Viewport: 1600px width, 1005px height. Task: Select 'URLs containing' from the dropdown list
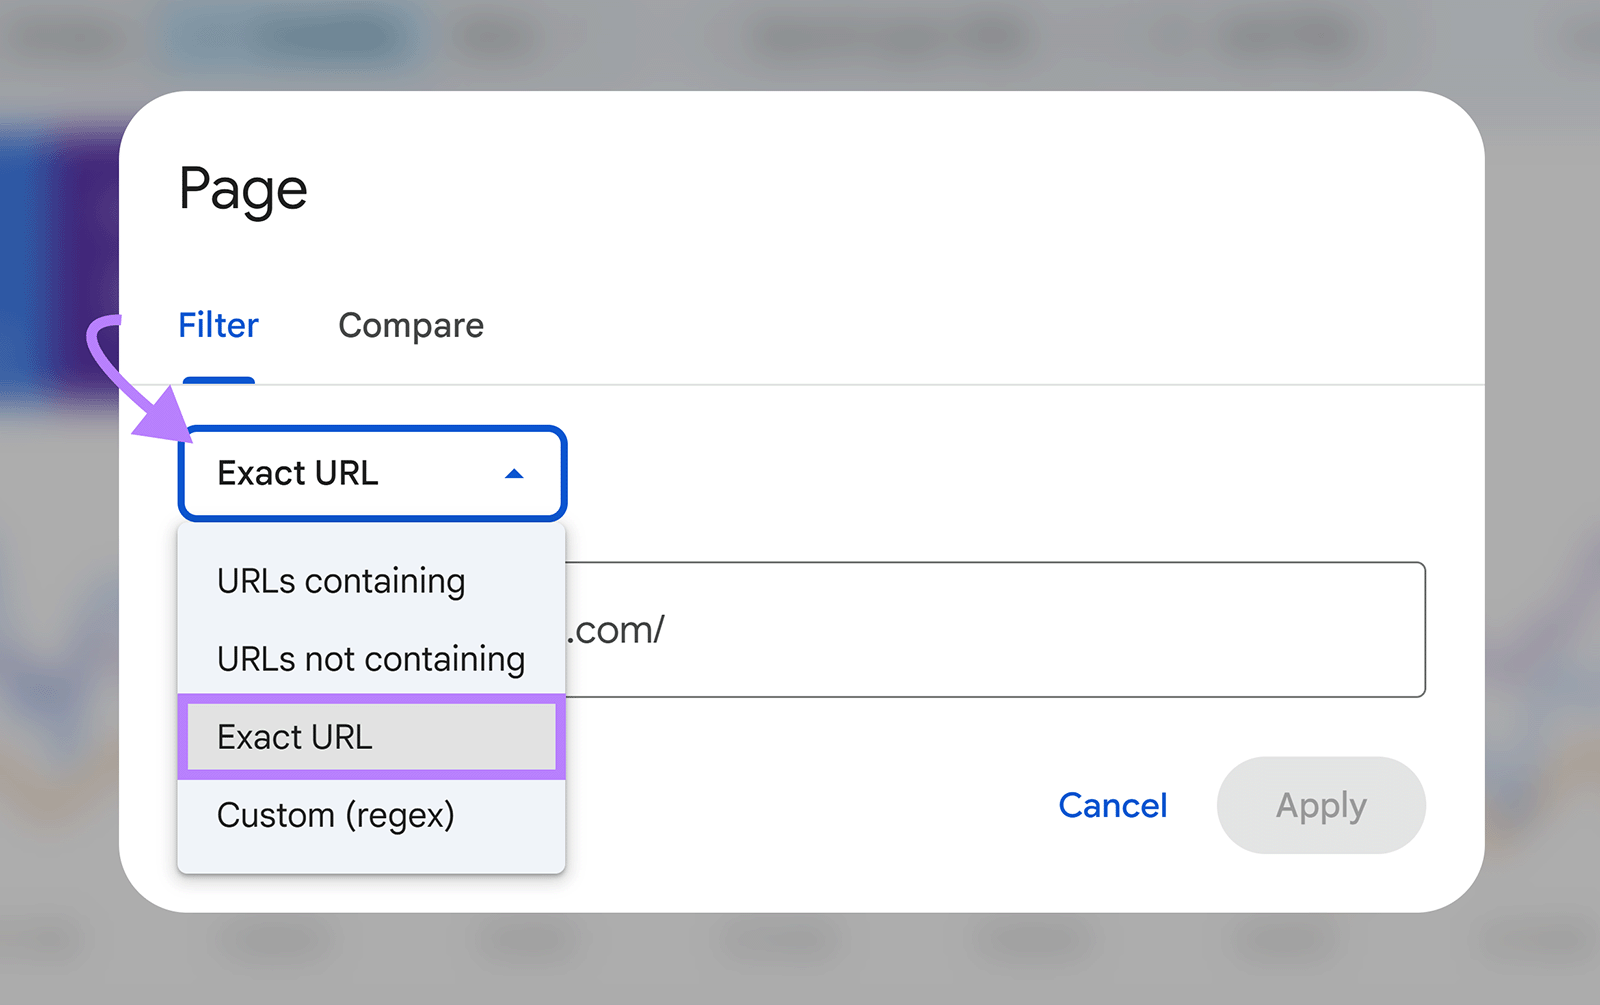(341, 580)
